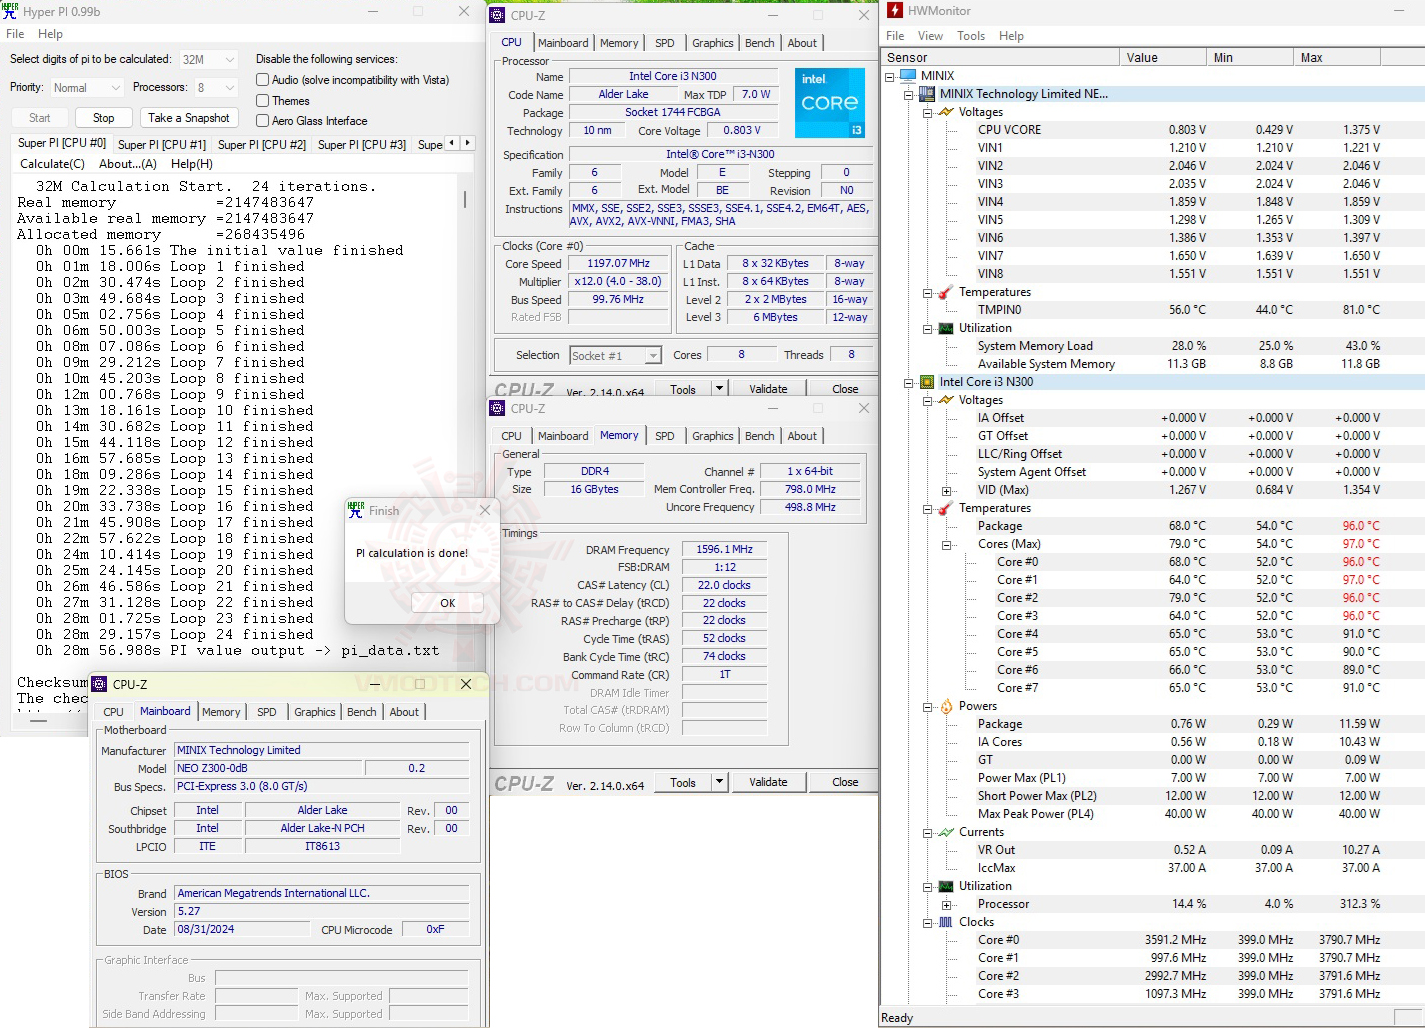Click the HWMonitor lightning app icon
The image size is (1425, 1028).
pos(893,10)
